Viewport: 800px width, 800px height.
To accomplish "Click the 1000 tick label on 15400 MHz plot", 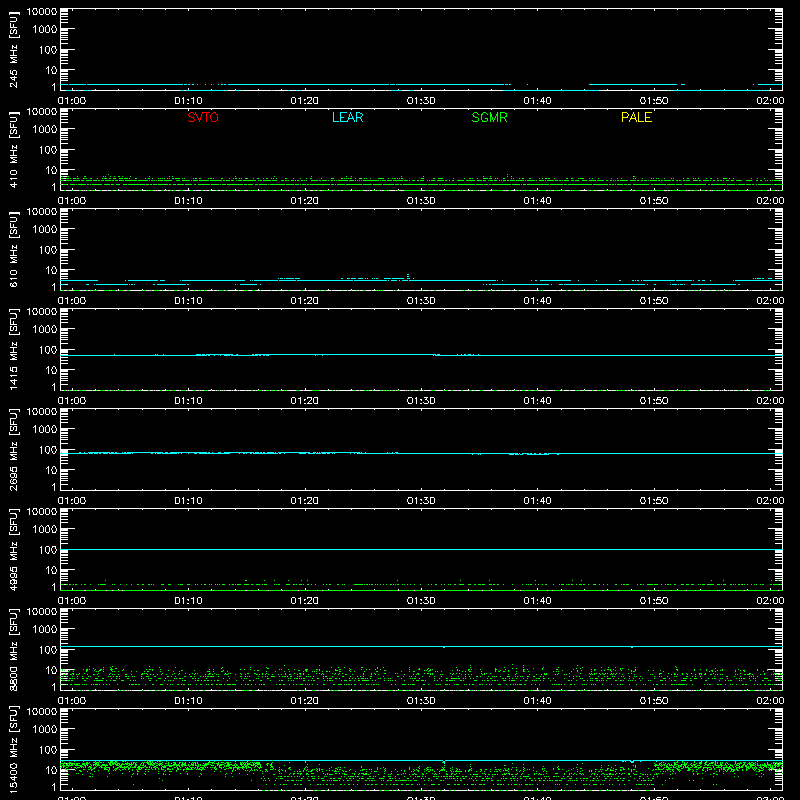I will pyautogui.click(x=45, y=730).
